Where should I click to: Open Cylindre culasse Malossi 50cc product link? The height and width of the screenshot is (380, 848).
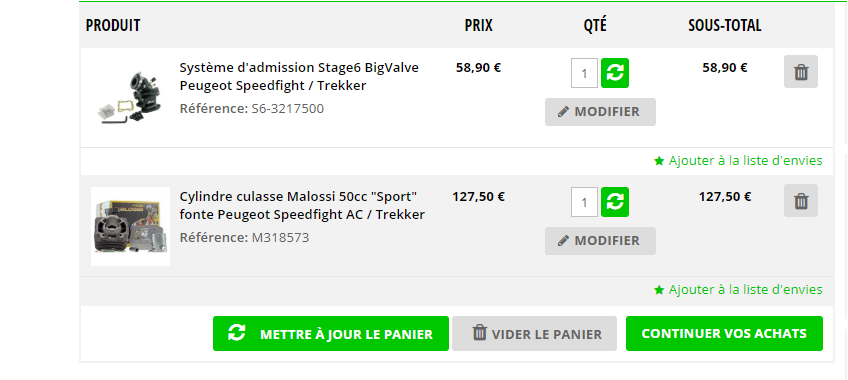(302, 205)
